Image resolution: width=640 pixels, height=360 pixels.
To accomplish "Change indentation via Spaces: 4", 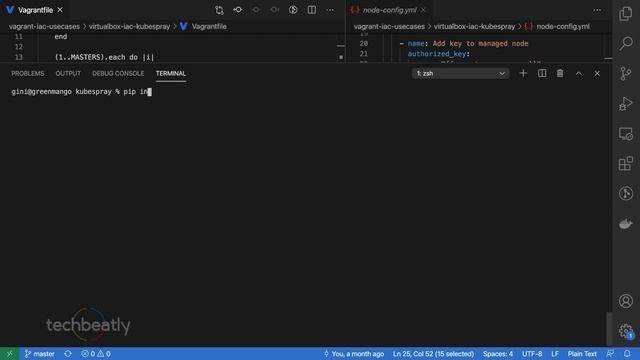I will point(498,354).
